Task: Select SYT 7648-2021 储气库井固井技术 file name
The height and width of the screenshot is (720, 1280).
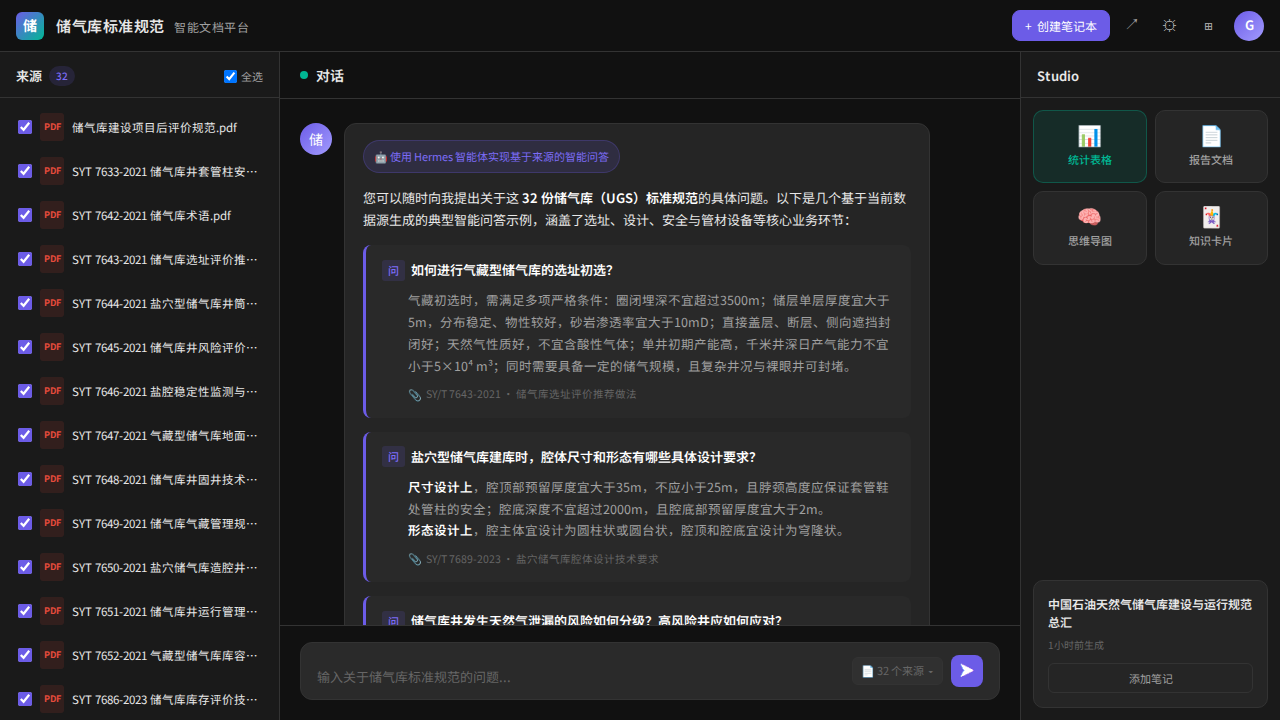Action: (x=164, y=479)
